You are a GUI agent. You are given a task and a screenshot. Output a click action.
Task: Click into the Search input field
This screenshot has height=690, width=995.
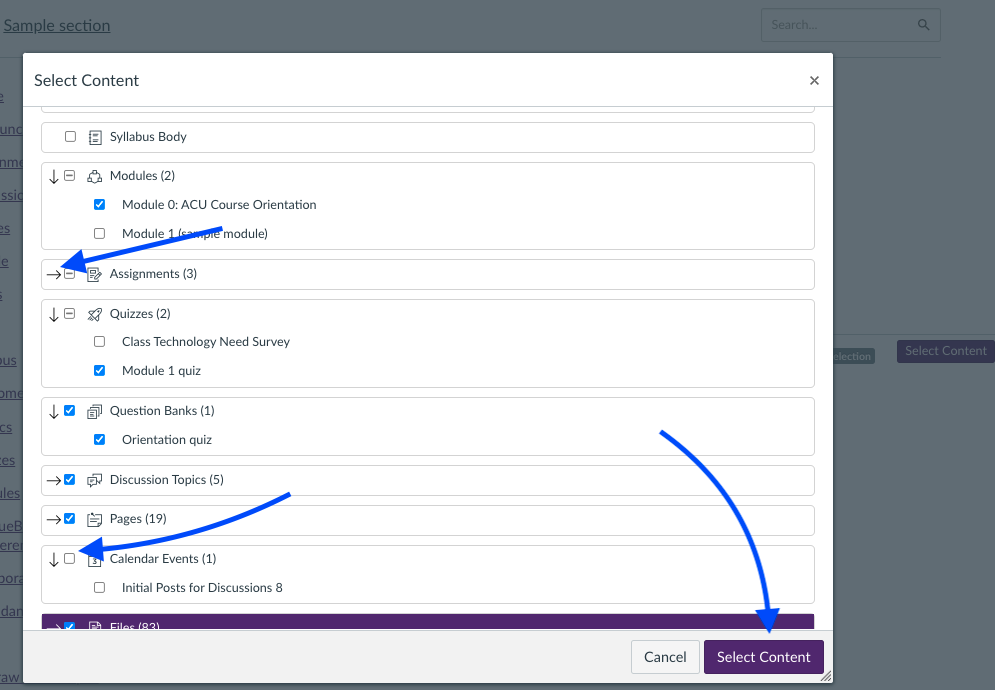pyautogui.click(x=840, y=25)
